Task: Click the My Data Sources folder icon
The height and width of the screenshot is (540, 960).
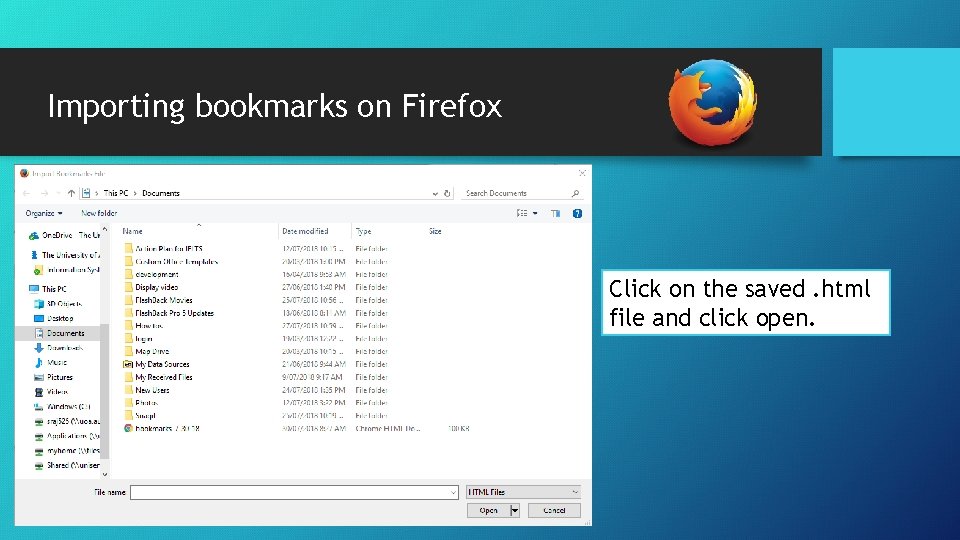Action: pyautogui.click(x=128, y=364)
